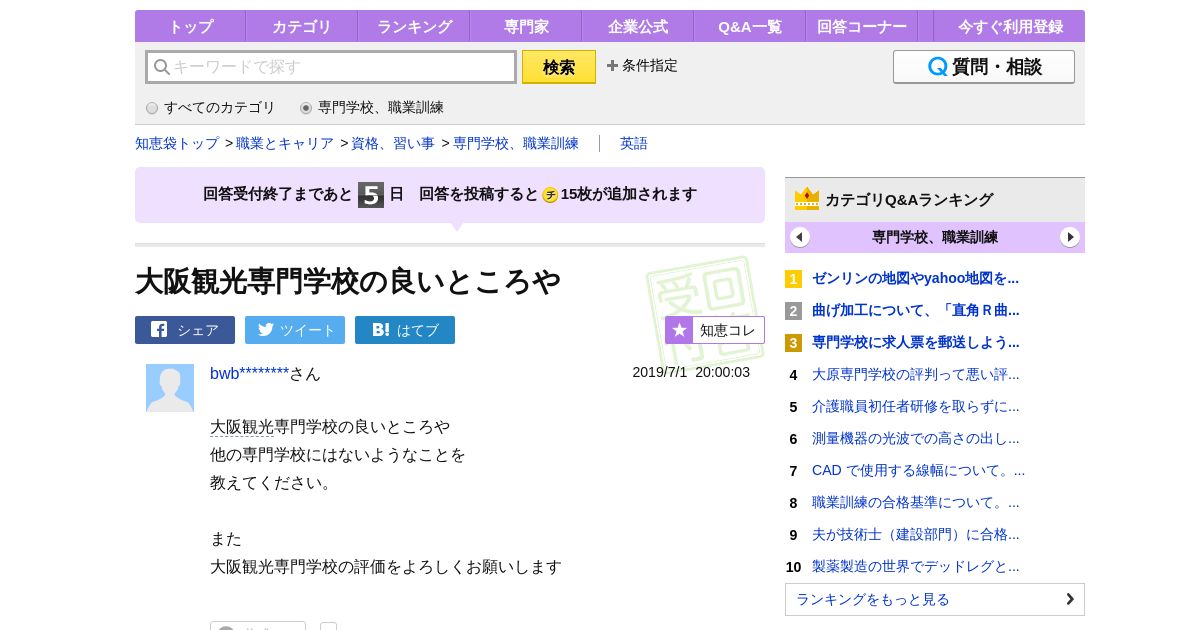The image size is (1200, 630).
Task: Click the plus icon beside 条件指定
Action: pos(612,66)
